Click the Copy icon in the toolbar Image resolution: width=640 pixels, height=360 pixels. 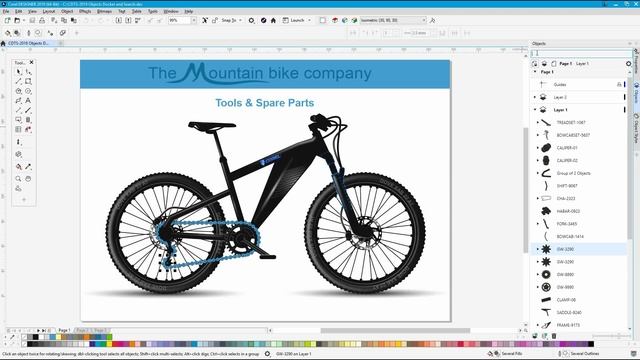(x=64, y=20)
